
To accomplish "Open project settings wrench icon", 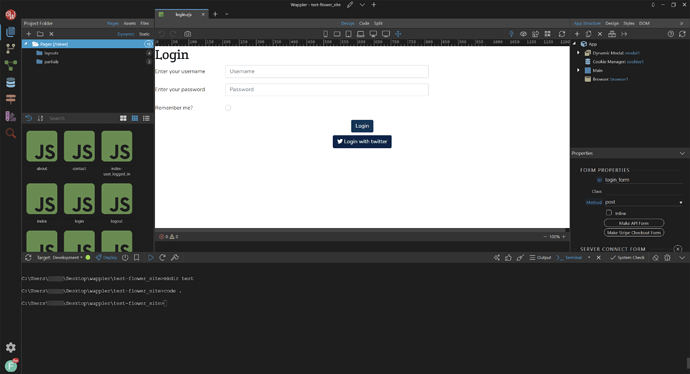I will (x=175, y=257).
